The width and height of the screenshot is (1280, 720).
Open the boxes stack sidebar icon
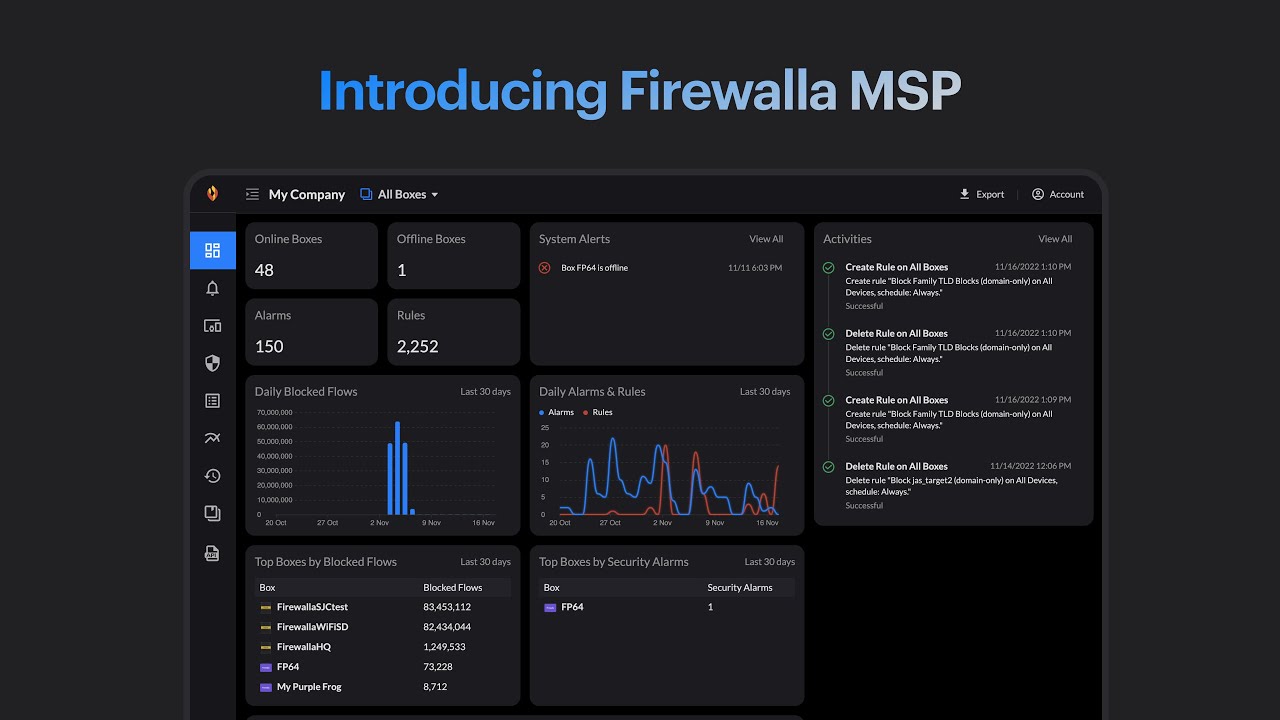click(212, 513)
